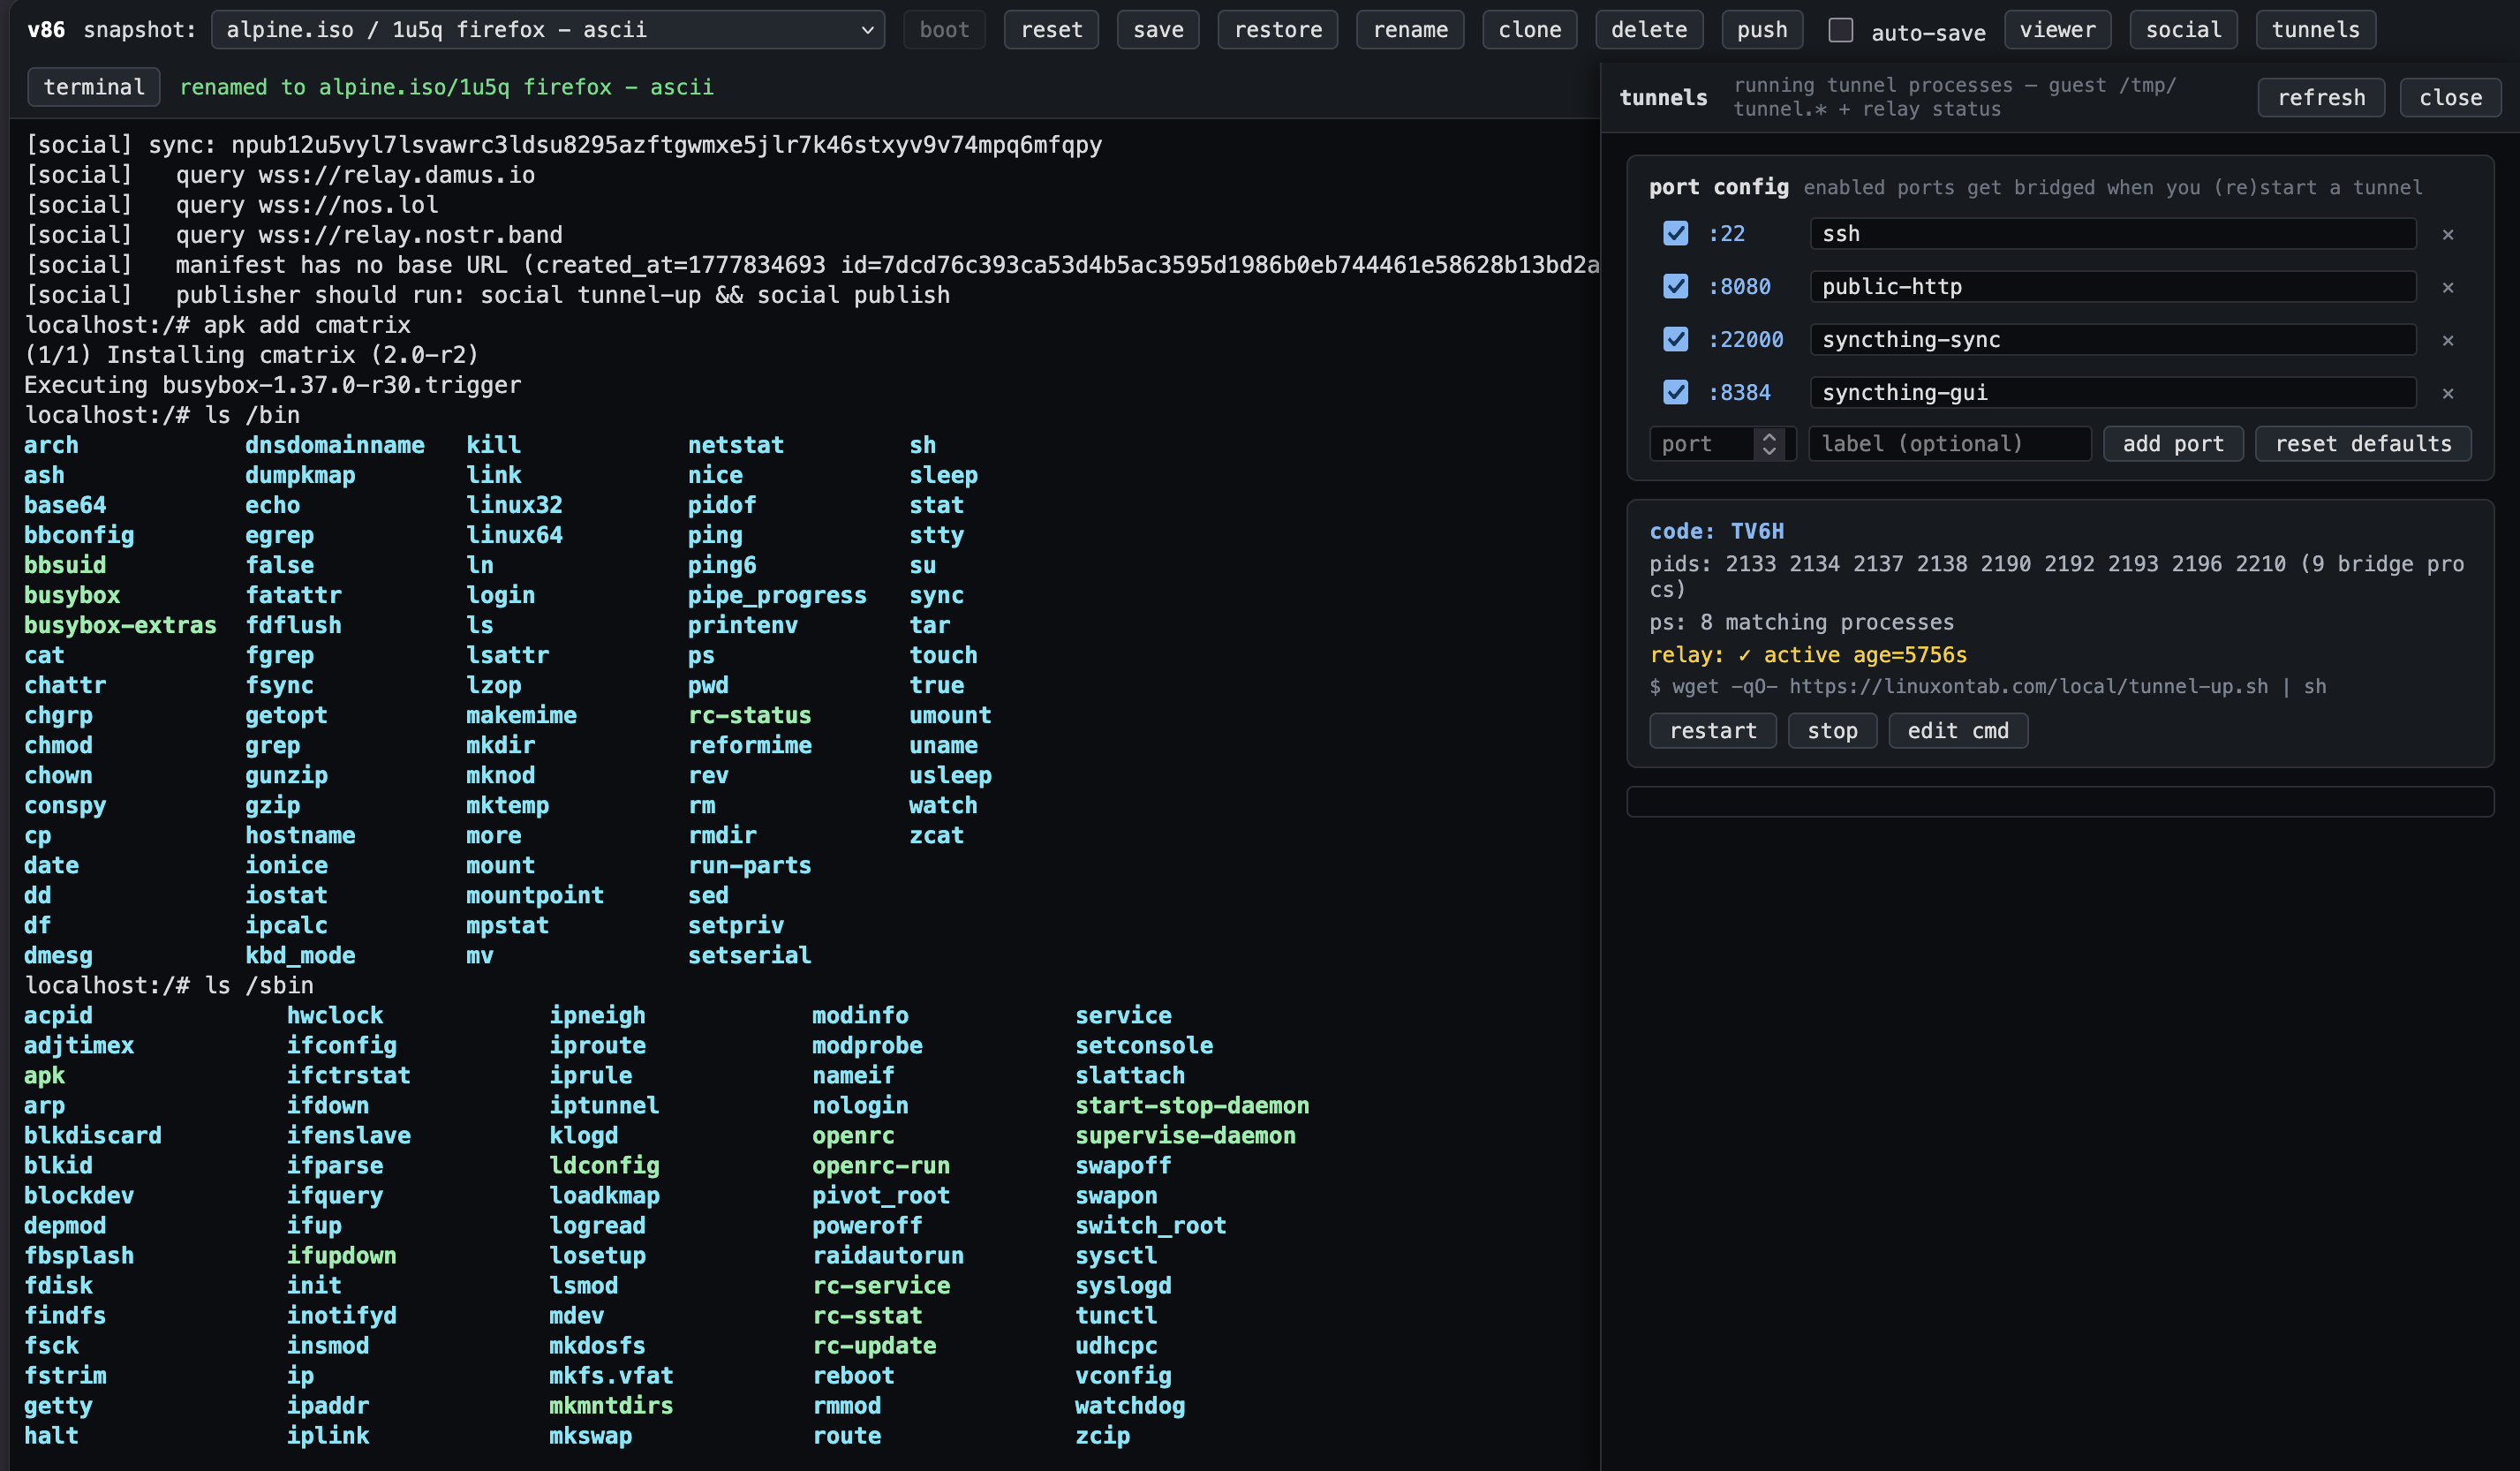Click 'openrc-run' in the /sbin listing
This screenshot has height=1471, width=2520.
(881, 1165)
